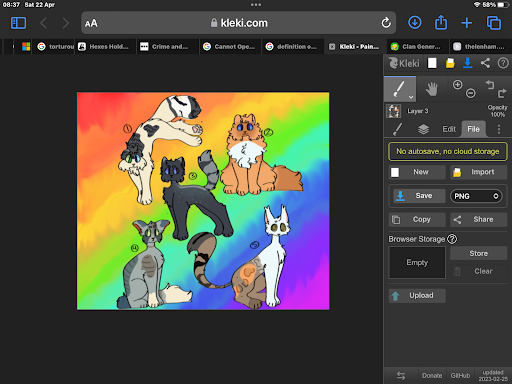
Task: Click the Kleki logo
Action: pos(404,63)
